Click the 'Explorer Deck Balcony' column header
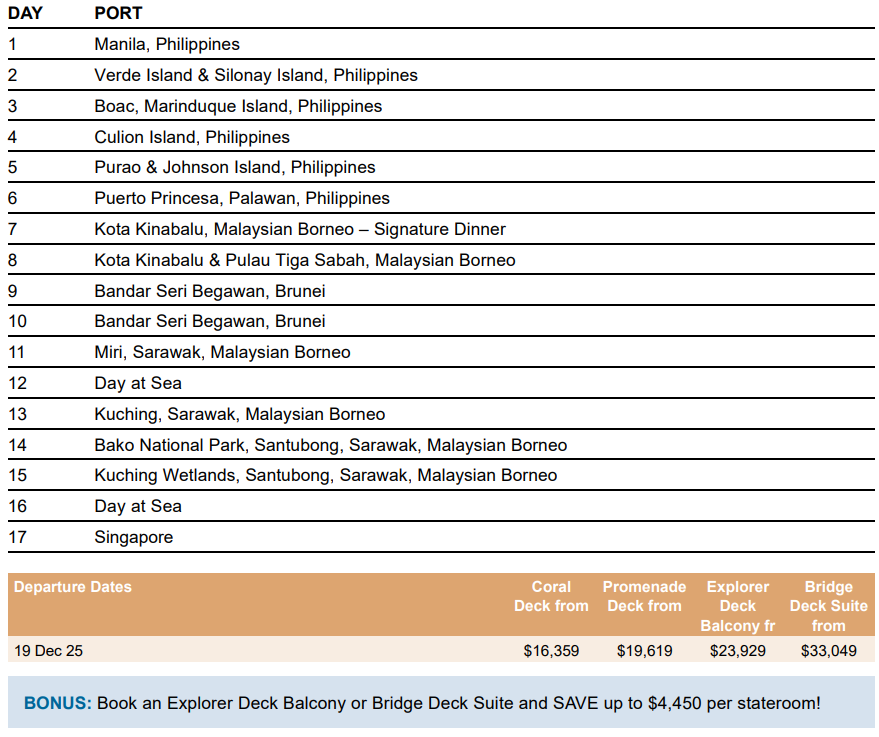879x737 pixels. pos(738,606)
